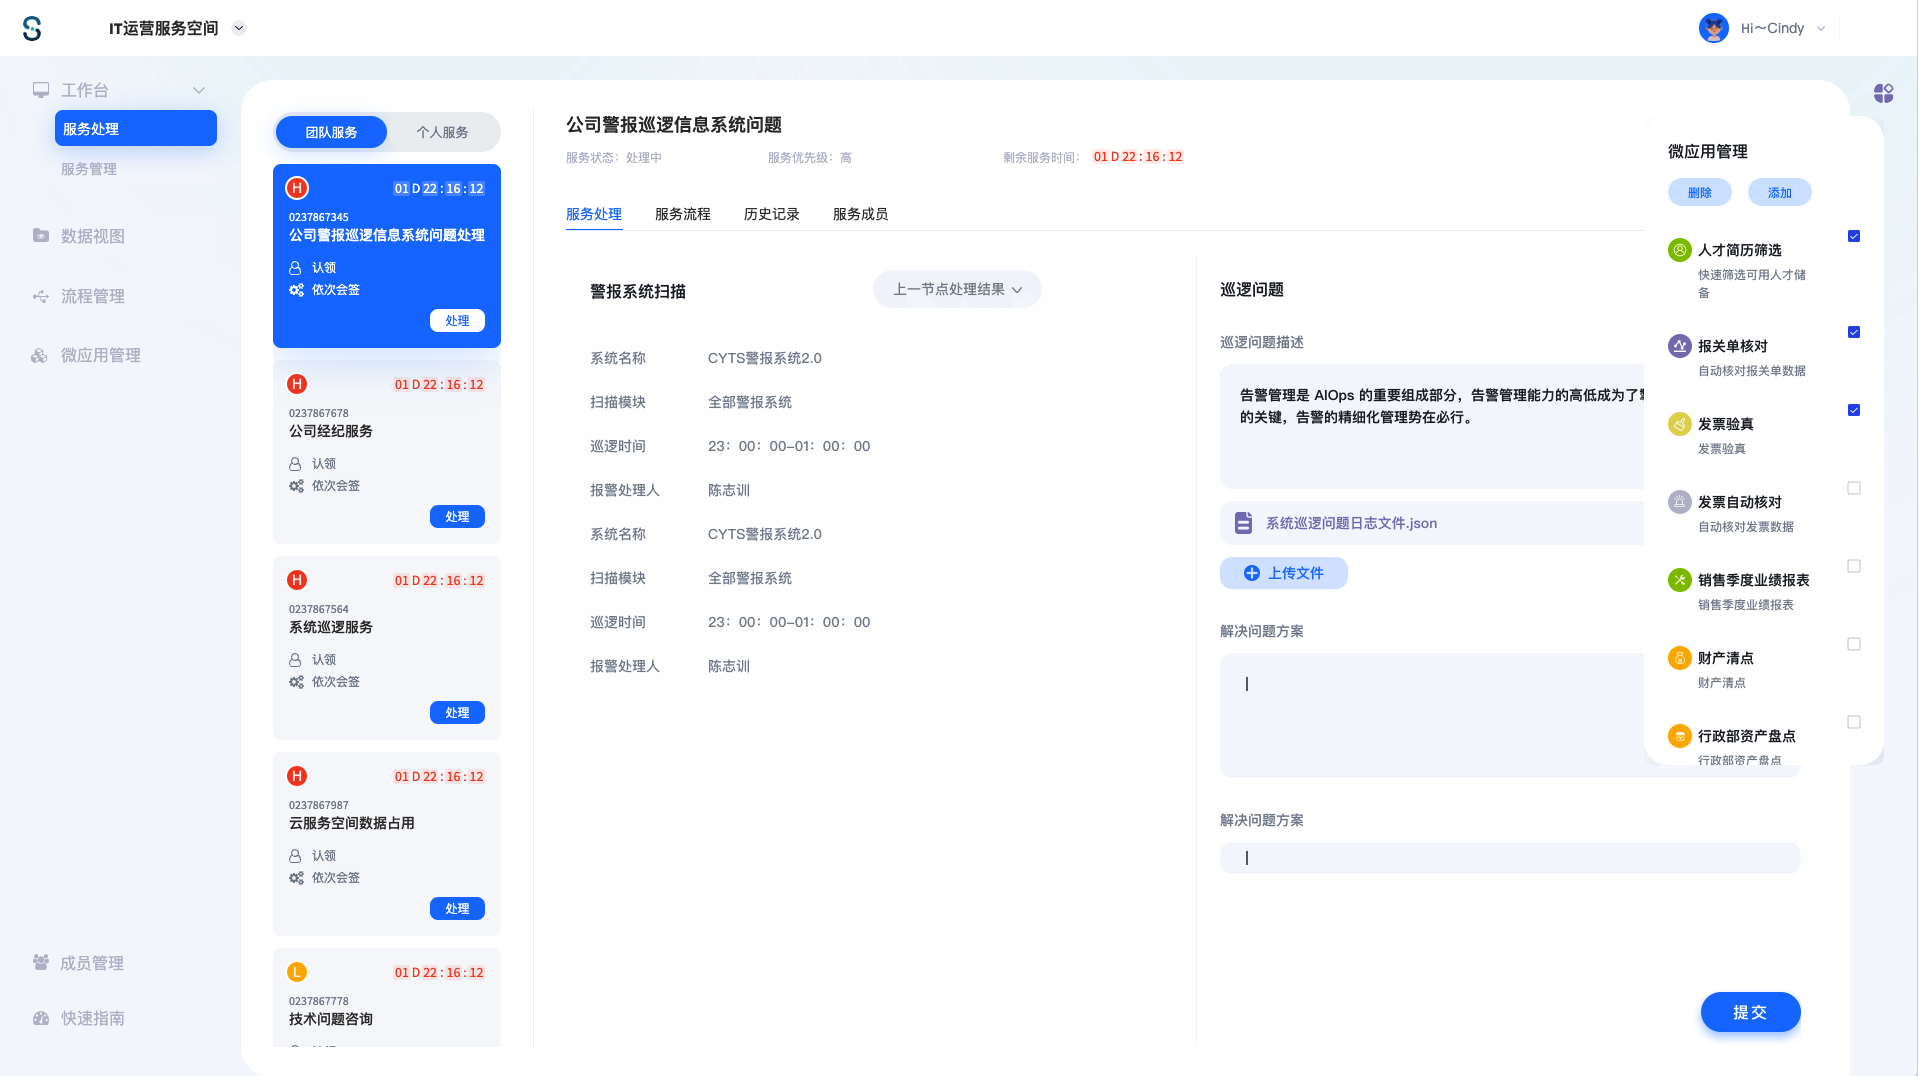Switch to the 个人服务 tab
Image resolution: width=1920 pixels, height=1076 pixels.
coord(442,132)
